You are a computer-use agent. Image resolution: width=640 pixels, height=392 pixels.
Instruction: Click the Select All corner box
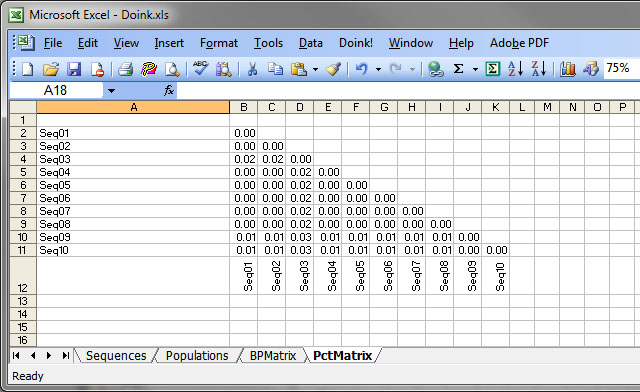(x=23, y=107)
